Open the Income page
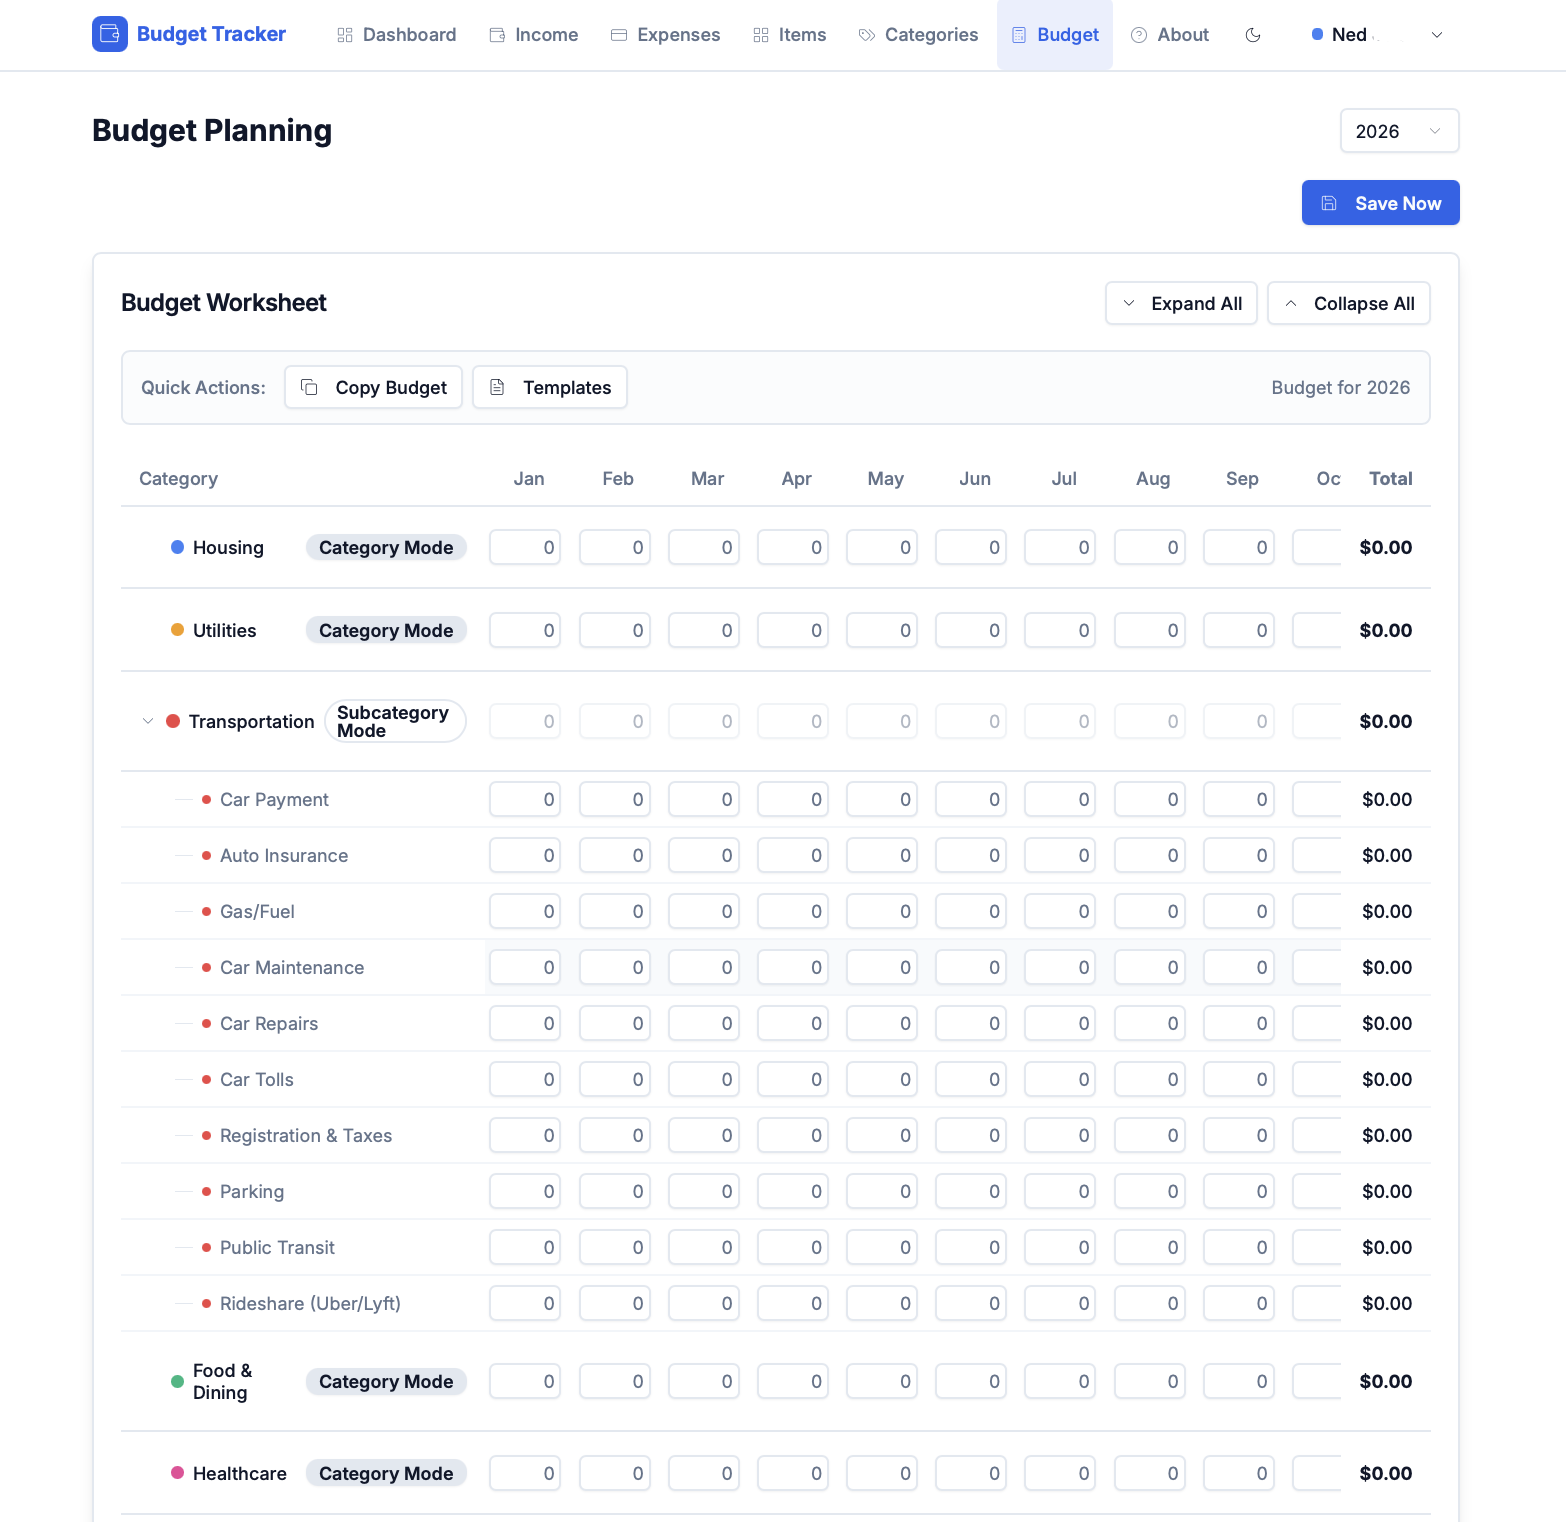The image size is (1566, 1522). tap(533, 35)
